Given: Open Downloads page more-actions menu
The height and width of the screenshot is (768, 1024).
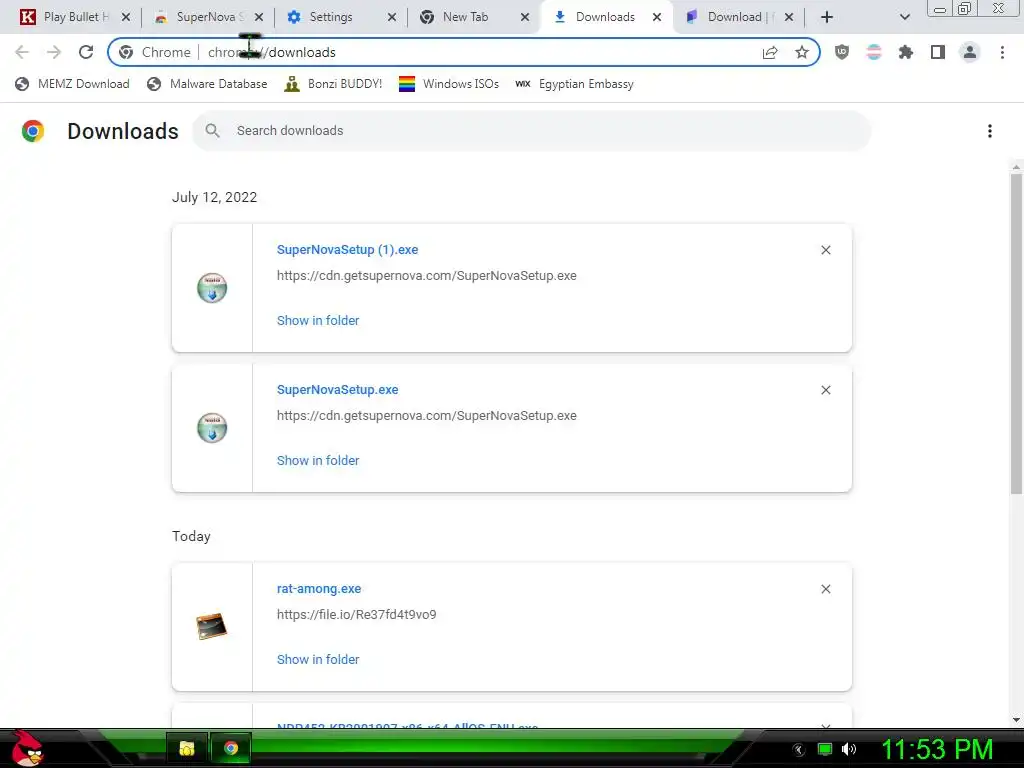Looking at the screenshot, I should [x=989, y=131].
